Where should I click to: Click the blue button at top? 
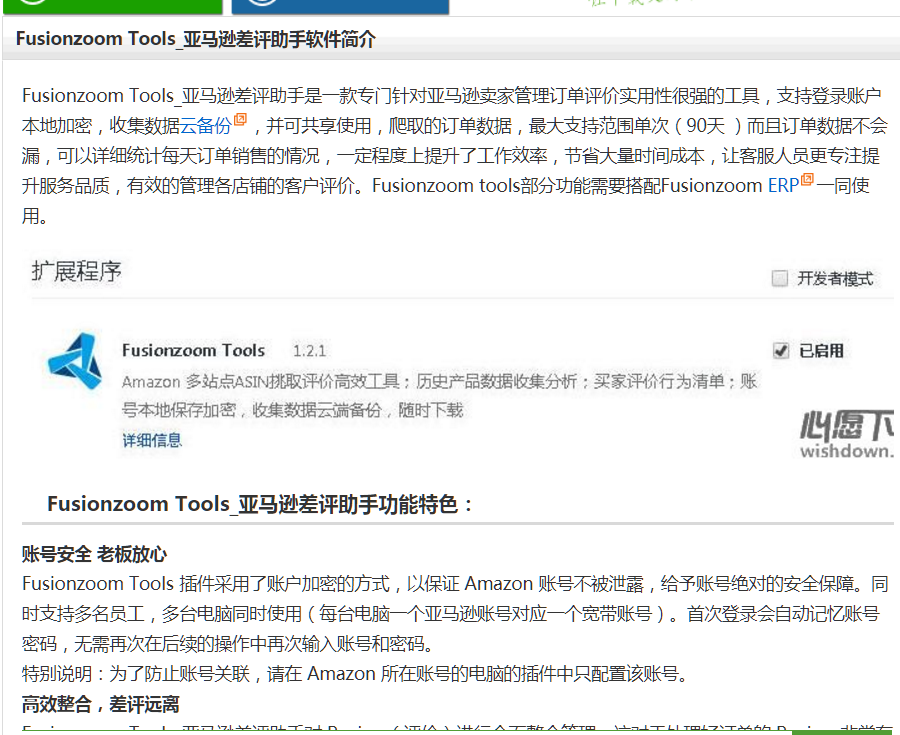(340, 6)
